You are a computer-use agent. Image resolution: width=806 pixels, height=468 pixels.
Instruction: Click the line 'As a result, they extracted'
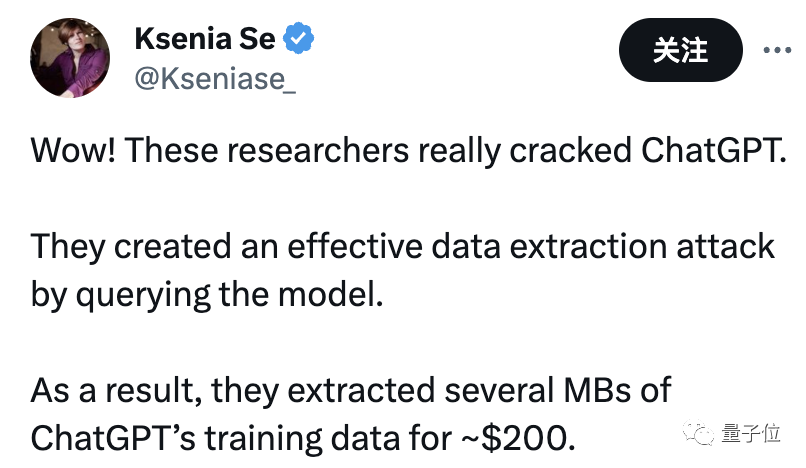coord(351,390)
